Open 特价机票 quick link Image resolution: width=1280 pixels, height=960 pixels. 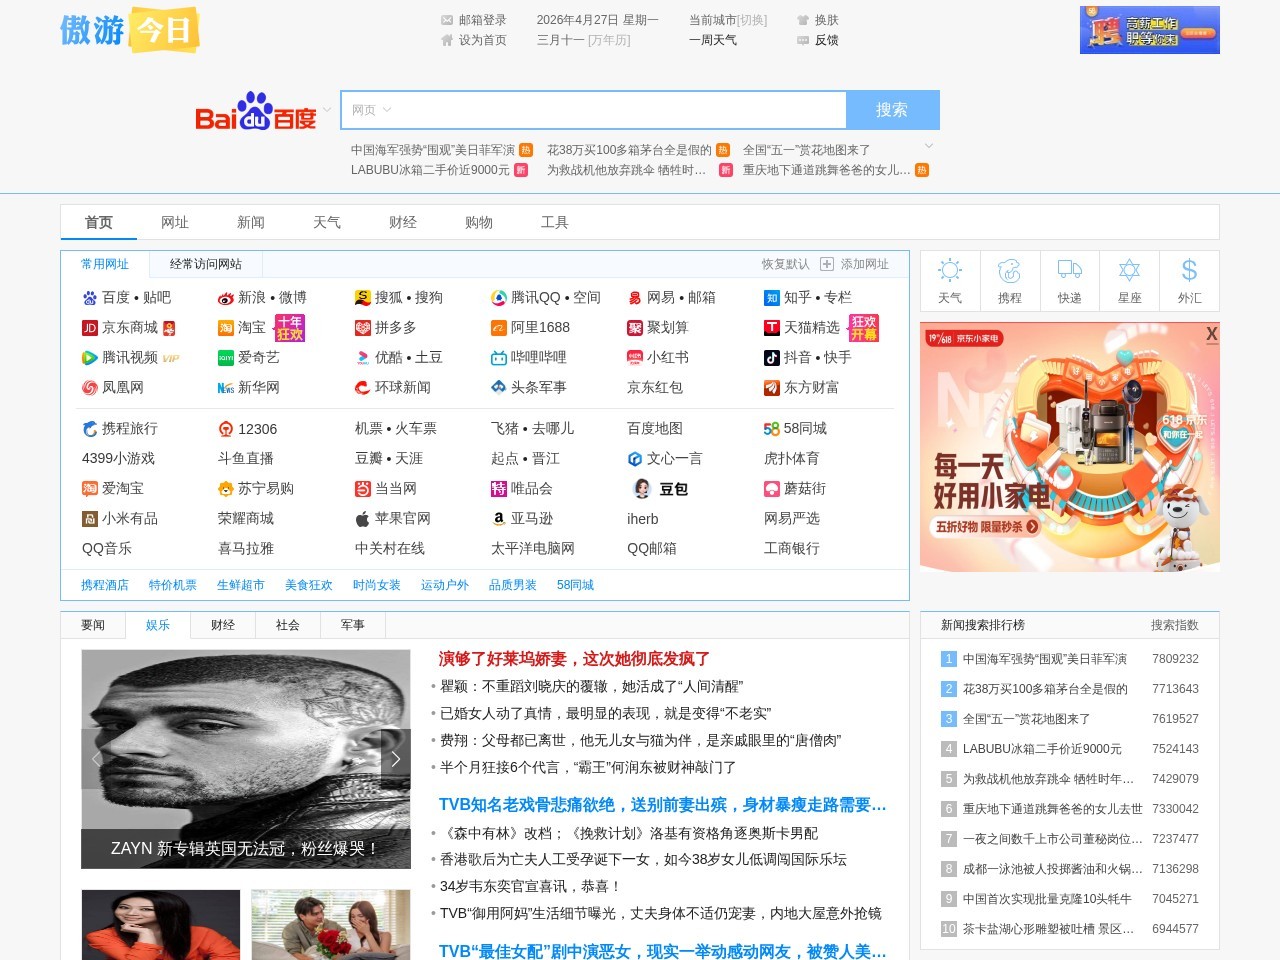click(173, 585)
